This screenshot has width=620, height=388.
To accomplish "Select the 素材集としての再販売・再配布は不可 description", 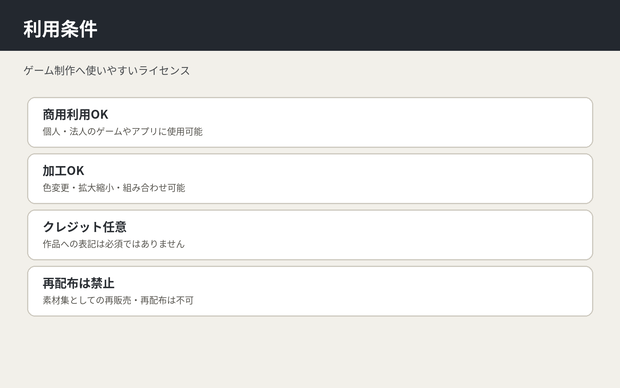I will coord(118,300).
